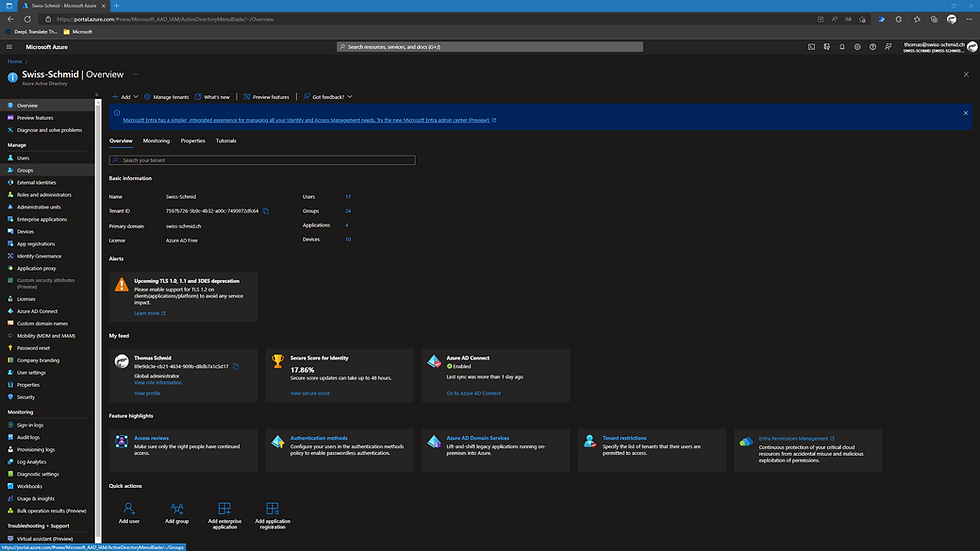Image resolution: width=980 pixels, height=551 pixels.
Task: Open the Azure portal hamburger menu
Action: point(9,47)
